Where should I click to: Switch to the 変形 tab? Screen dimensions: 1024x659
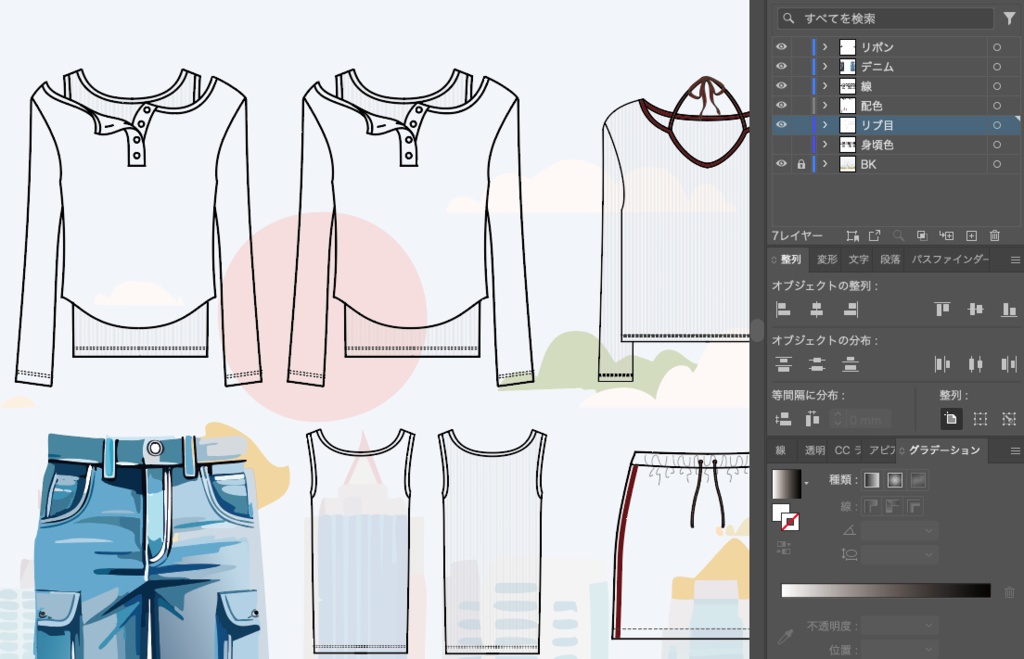pyautogui.click(x=827, y=260)
